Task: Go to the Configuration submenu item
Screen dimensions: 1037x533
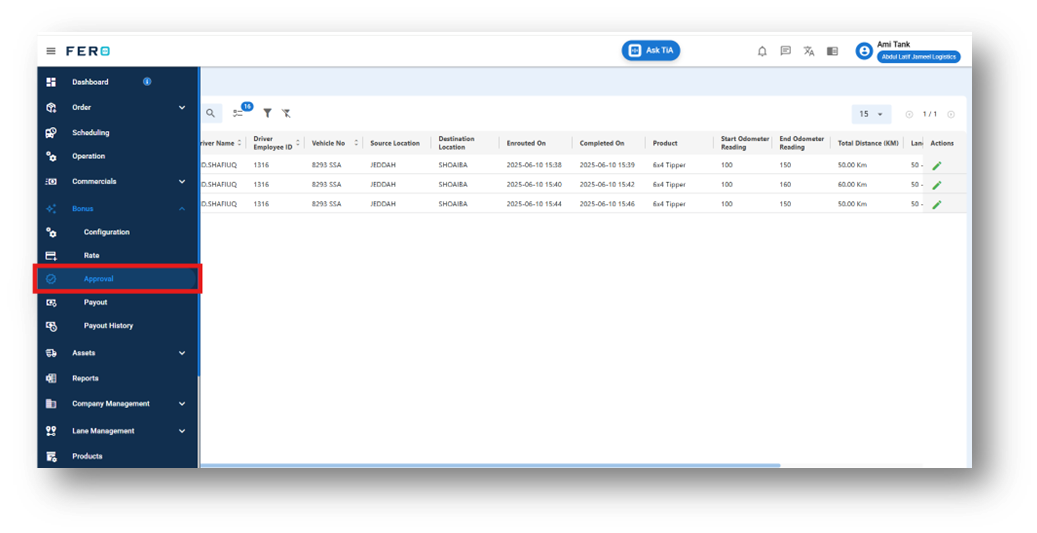Action: point(106,232)
